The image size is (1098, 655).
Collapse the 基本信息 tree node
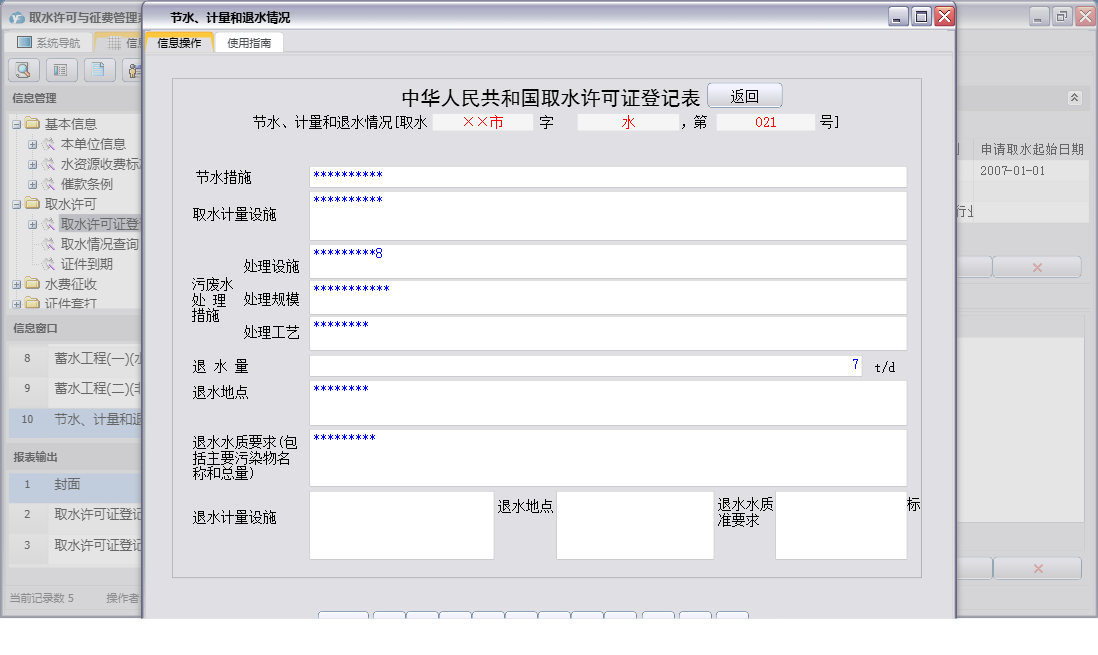pyautogui.click(x=17, y=124)
